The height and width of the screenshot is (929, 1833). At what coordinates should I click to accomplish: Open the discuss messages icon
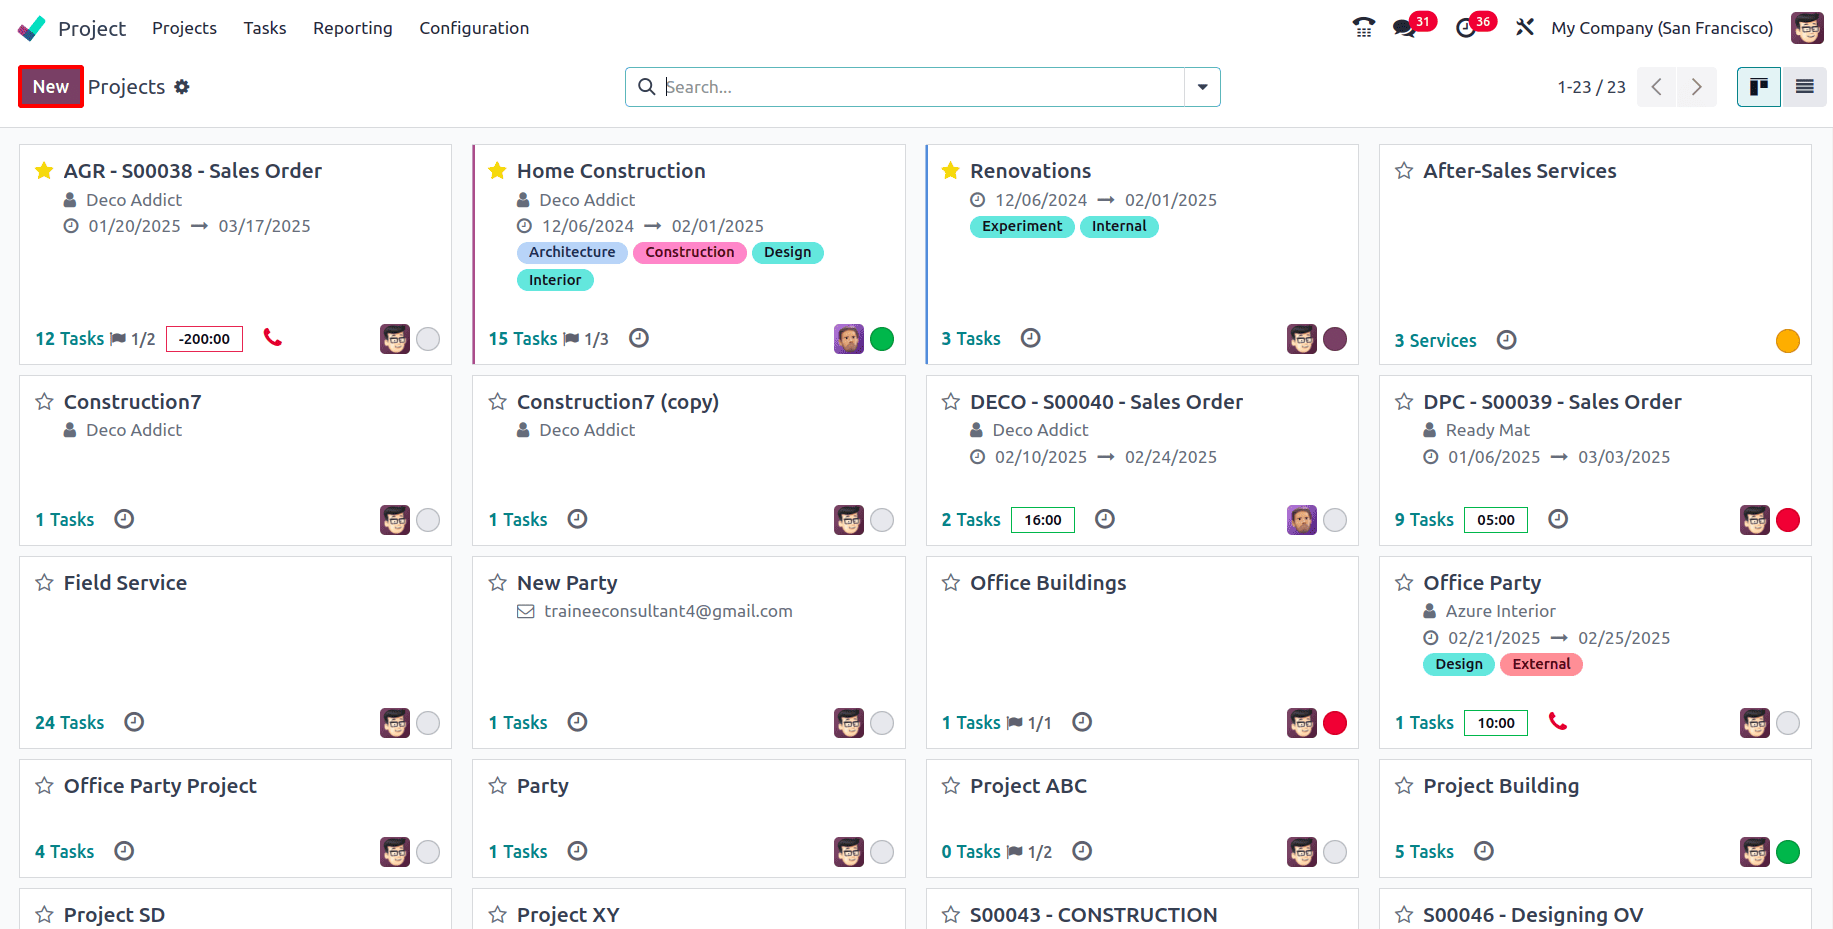pos(1405,28)
